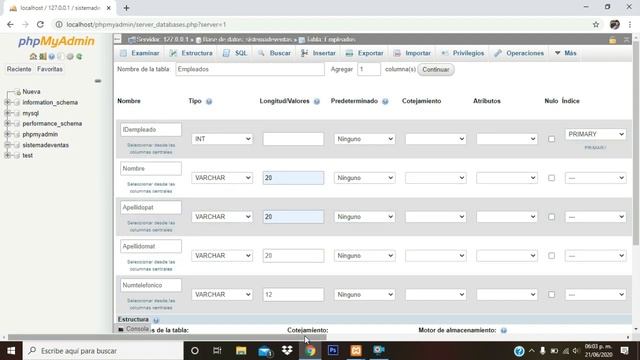Image resolution: width=640 pixels, height=360 pixels.
Task: Open Índice PRIMARY dropdown for IDempleado
Action: click(x=596, y=134)
